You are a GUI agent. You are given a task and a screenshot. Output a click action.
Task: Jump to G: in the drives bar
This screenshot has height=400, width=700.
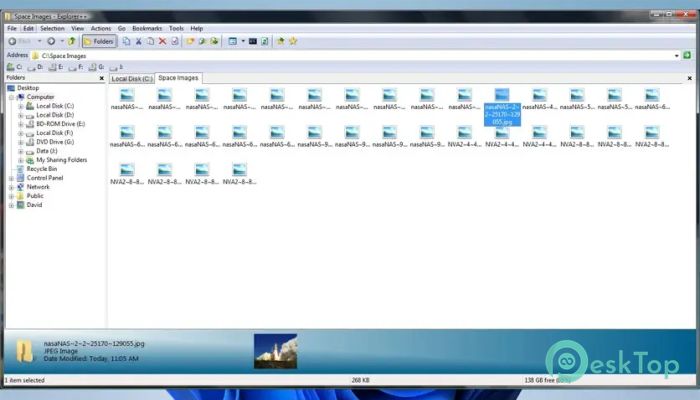point(96,67)
